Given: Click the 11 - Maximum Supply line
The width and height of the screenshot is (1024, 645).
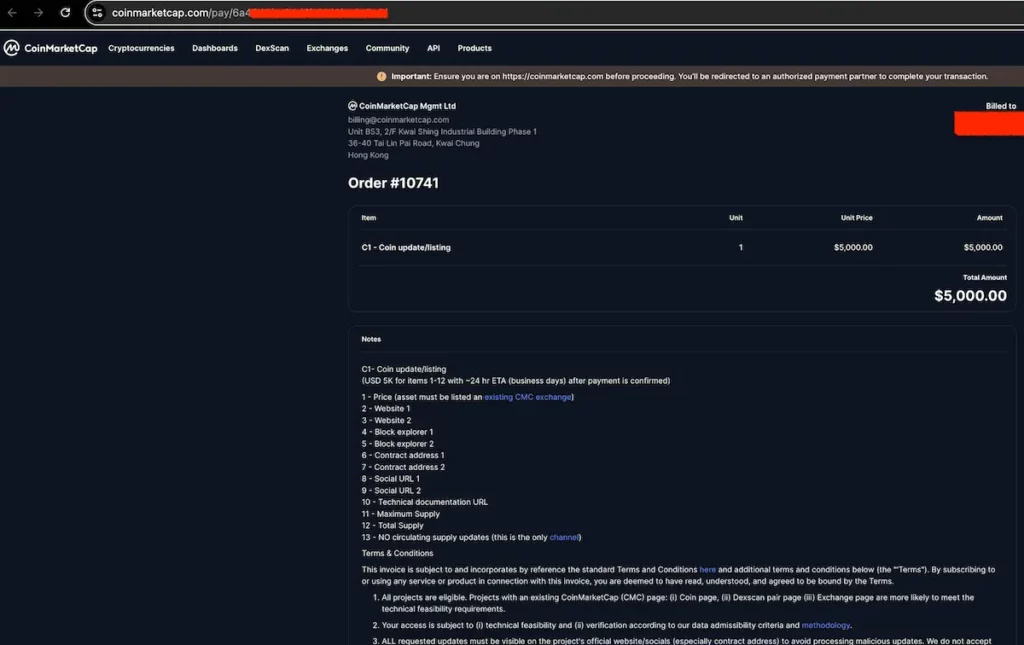Looking at the screenshot, I should (x=400, y=514).
